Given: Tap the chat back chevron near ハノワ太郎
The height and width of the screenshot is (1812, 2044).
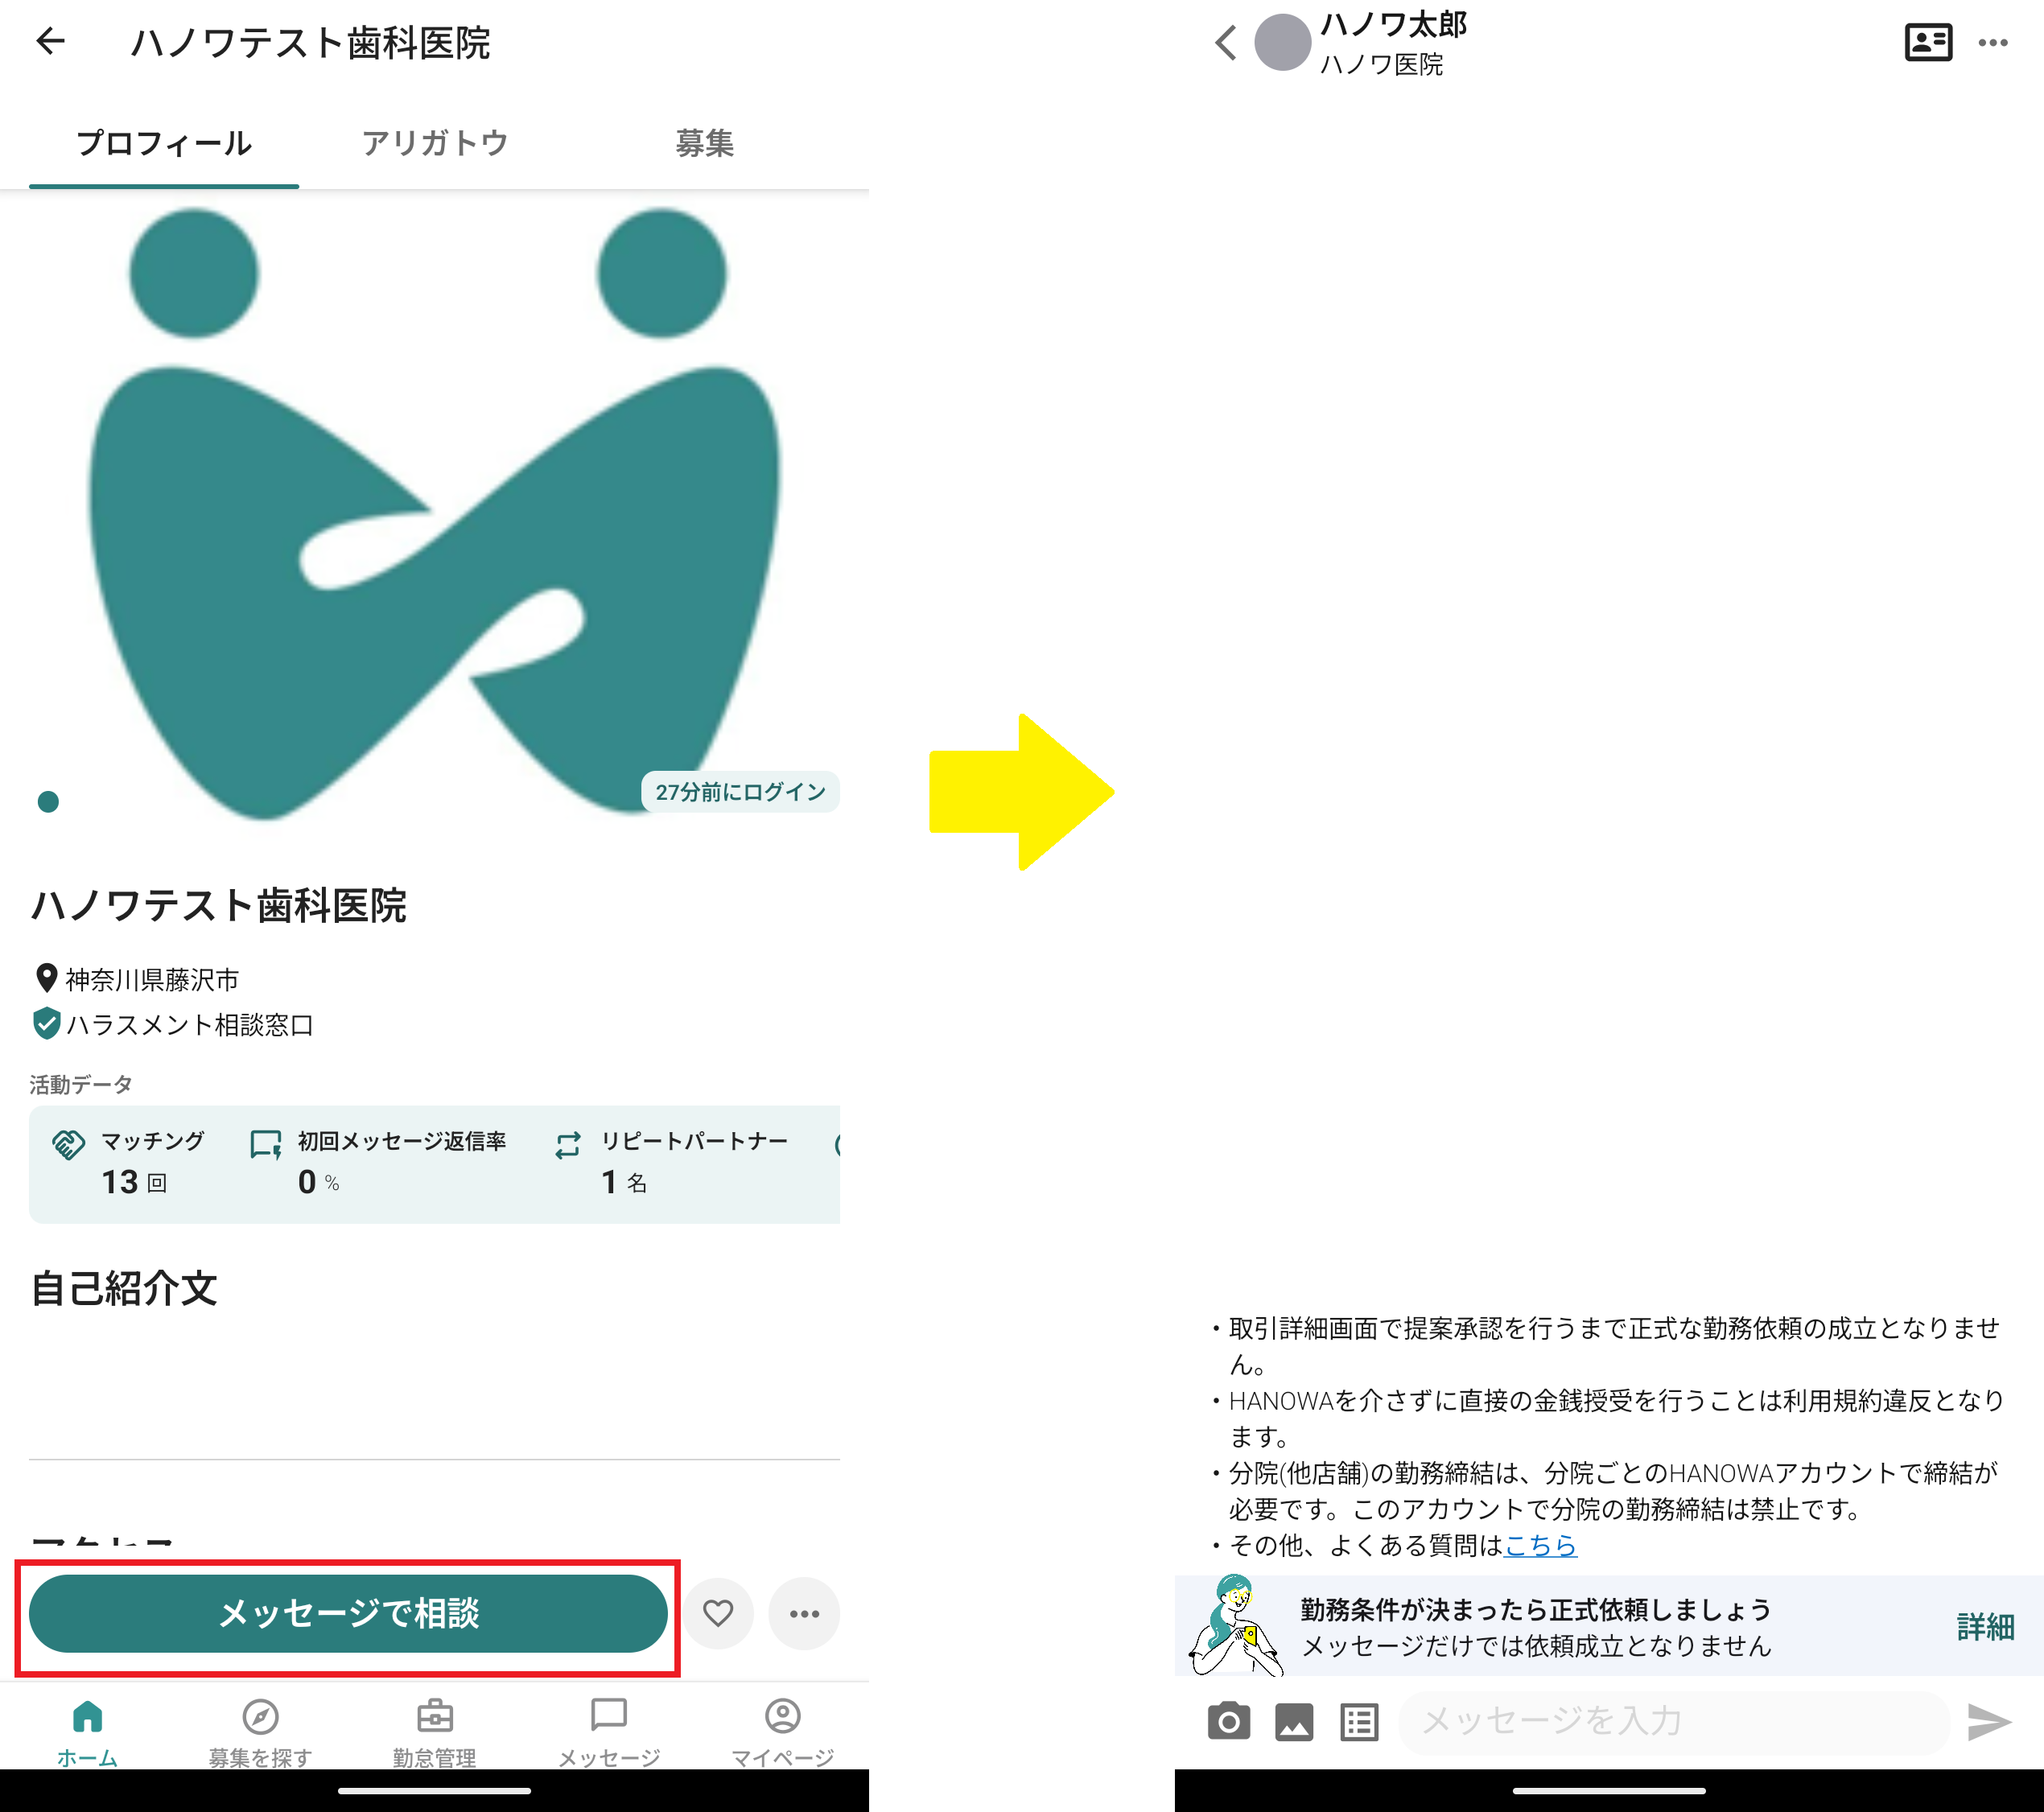Looking at the screenshot, I should pyautogui.click(x=1226, y=43).
